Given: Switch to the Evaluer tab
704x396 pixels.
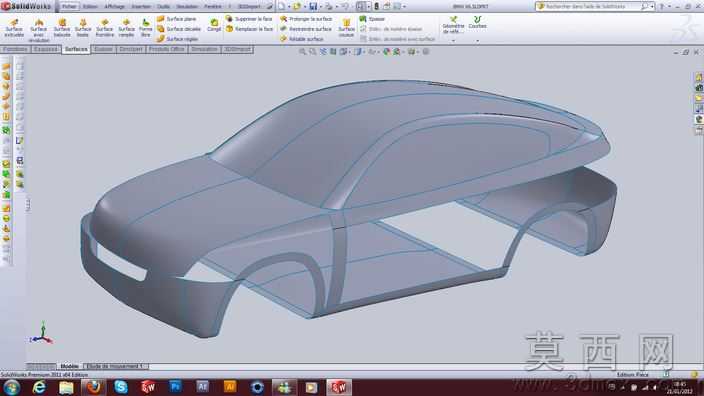Looking at the screenshot, I should click(103, 49).
